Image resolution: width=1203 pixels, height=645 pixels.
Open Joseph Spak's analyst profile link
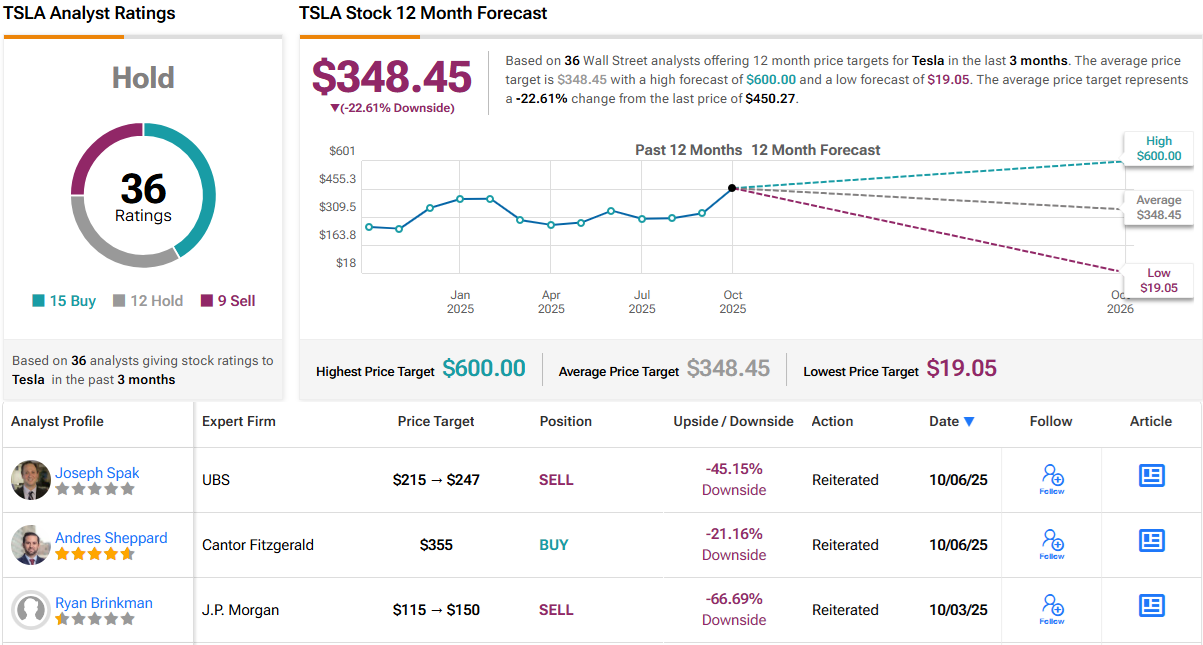[97, 473]
